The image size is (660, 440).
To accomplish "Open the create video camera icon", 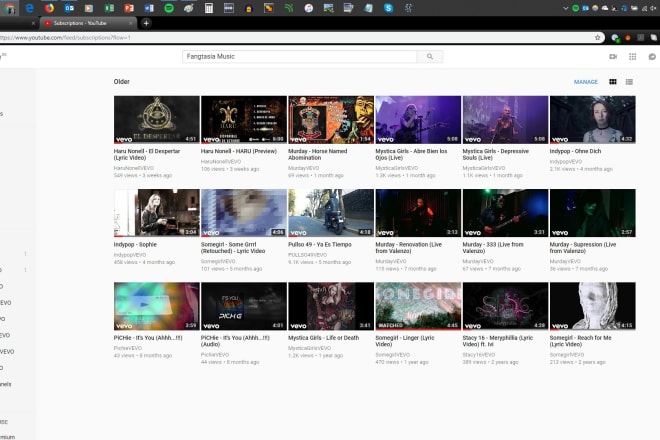I will click(x=613, y=57).
